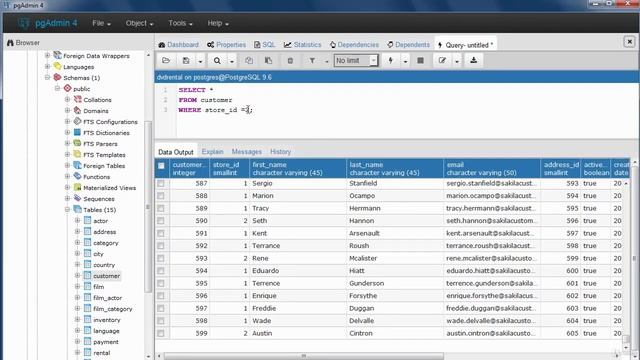Click the Stop query square icon
The height and width of the screenshot is (360, 640).
tap(420, 60)
